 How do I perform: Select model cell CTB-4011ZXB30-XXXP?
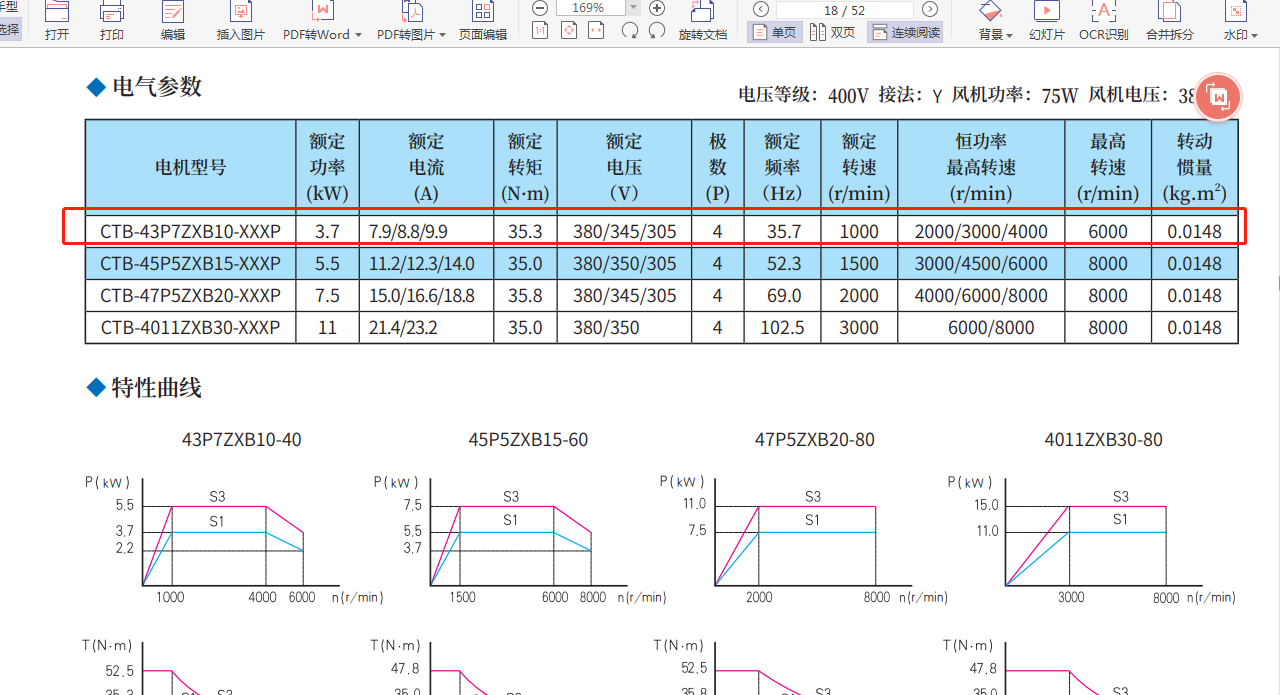click(x=190, y=328)
